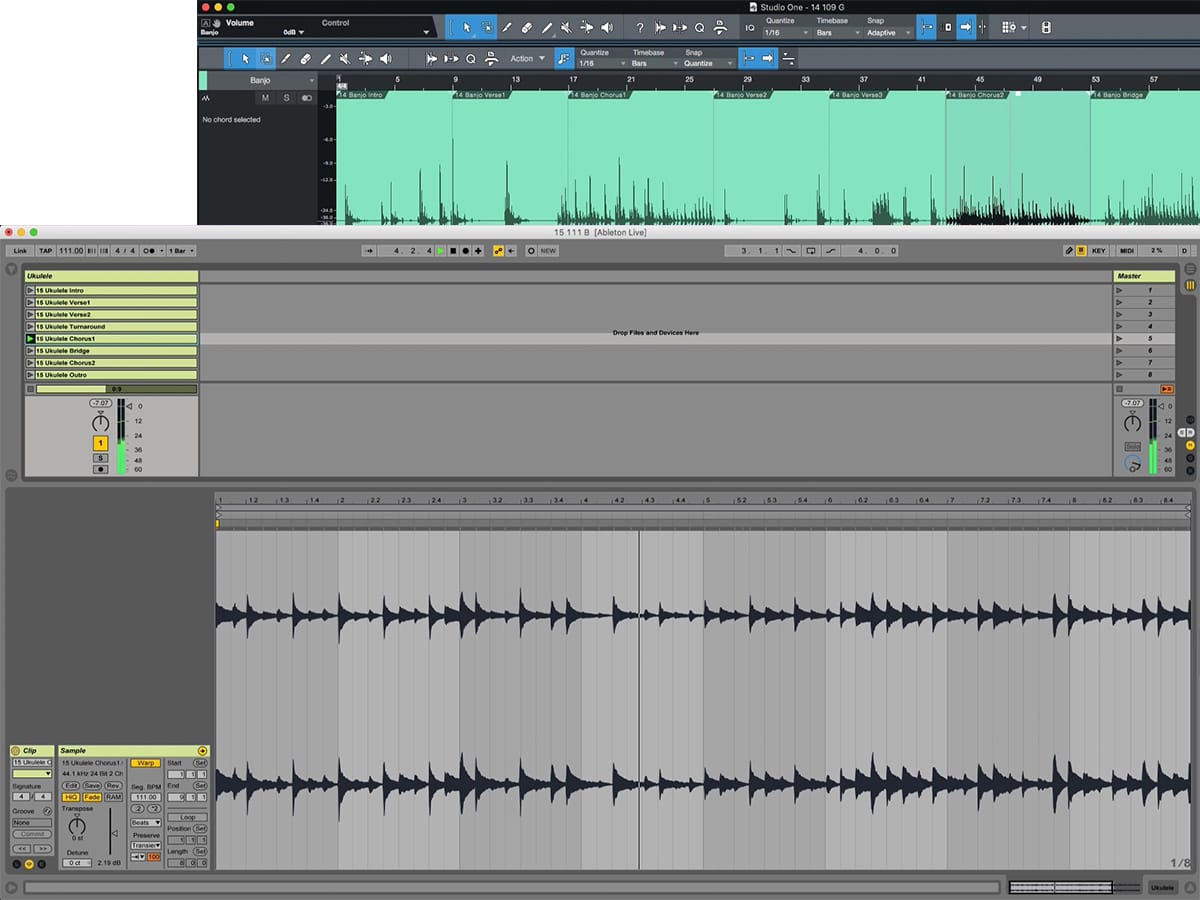
Task: Select the Arrow tool in Studio One's top toolbar
Action: tap(466, 27)
